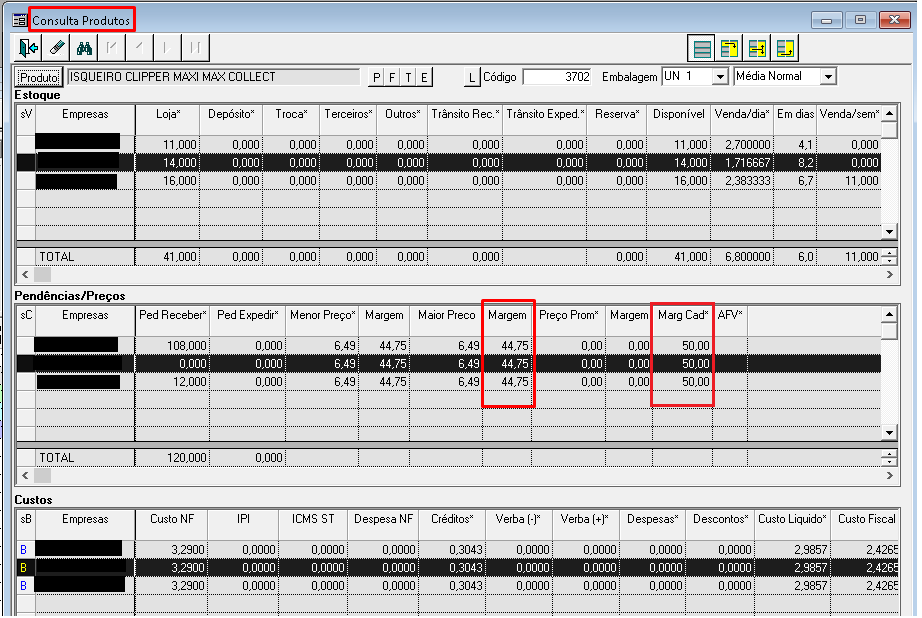Click Pendências horizontal scroll left arrow
922x618 pixels.
click(25, 475)
